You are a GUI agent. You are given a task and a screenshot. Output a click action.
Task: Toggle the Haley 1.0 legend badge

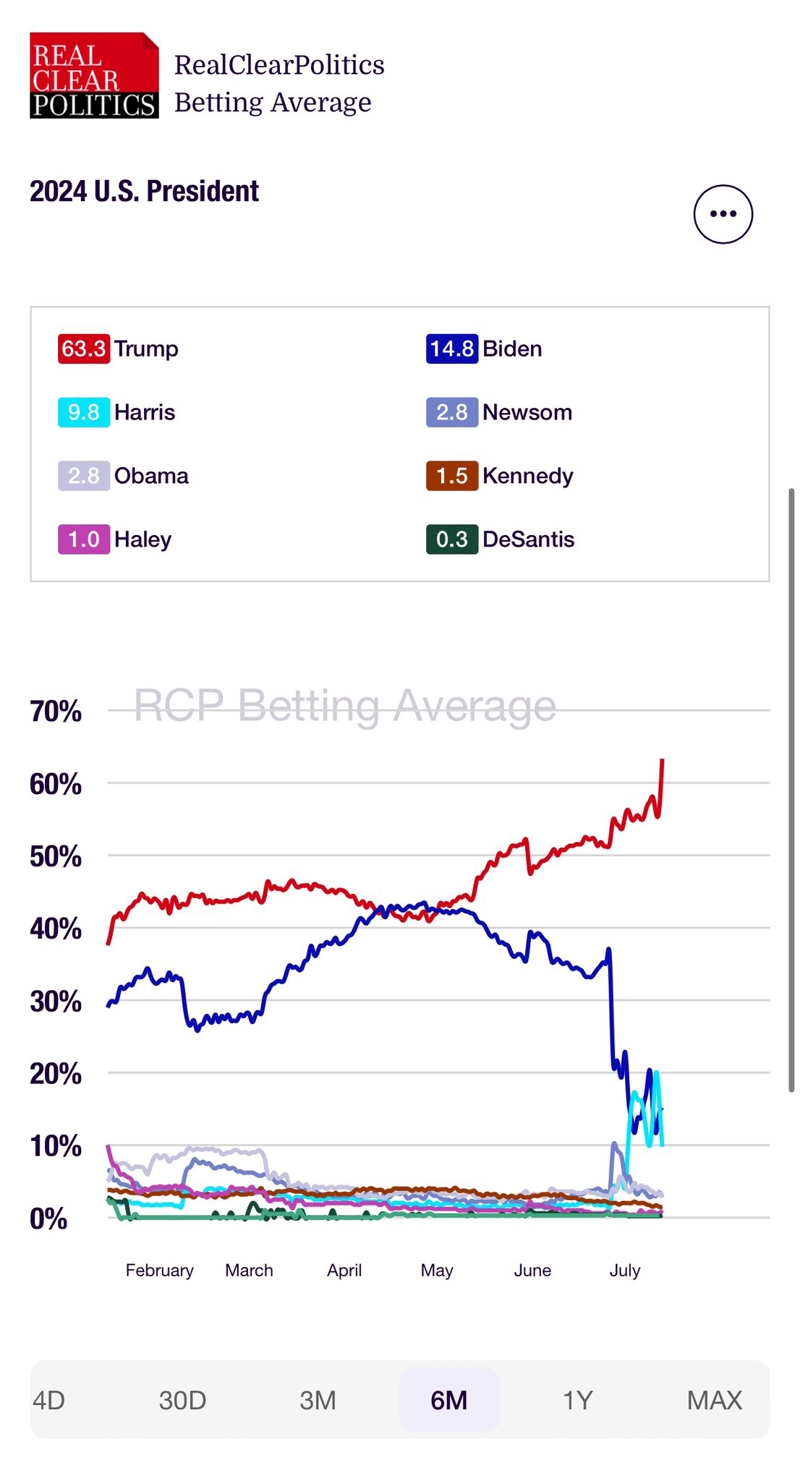pos(84,539)
